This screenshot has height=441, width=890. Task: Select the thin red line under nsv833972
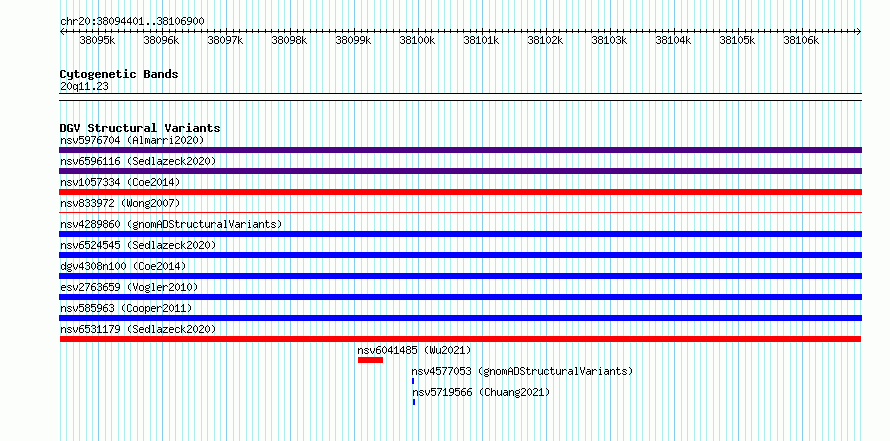pos(460,213)
